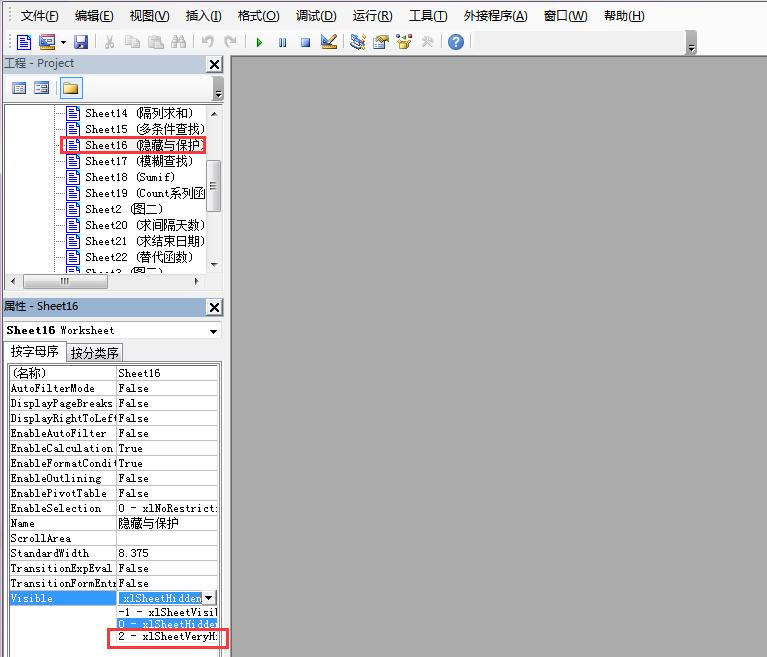The height and width of the screenshot is (657, 767).
Task: Click the Paste toolbar icon
Action: (156, 42)
